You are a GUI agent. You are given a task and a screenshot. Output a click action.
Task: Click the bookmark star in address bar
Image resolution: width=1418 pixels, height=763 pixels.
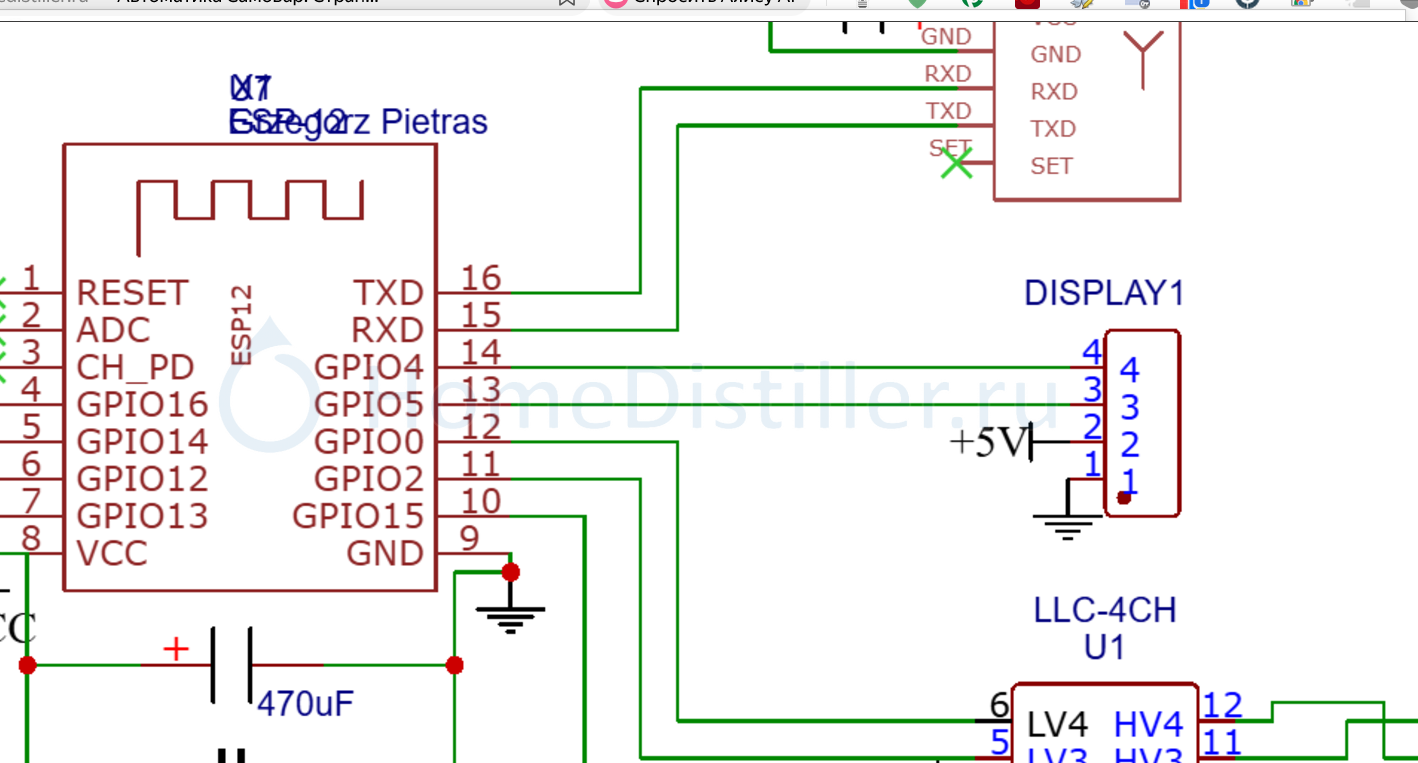click(567, 3)
